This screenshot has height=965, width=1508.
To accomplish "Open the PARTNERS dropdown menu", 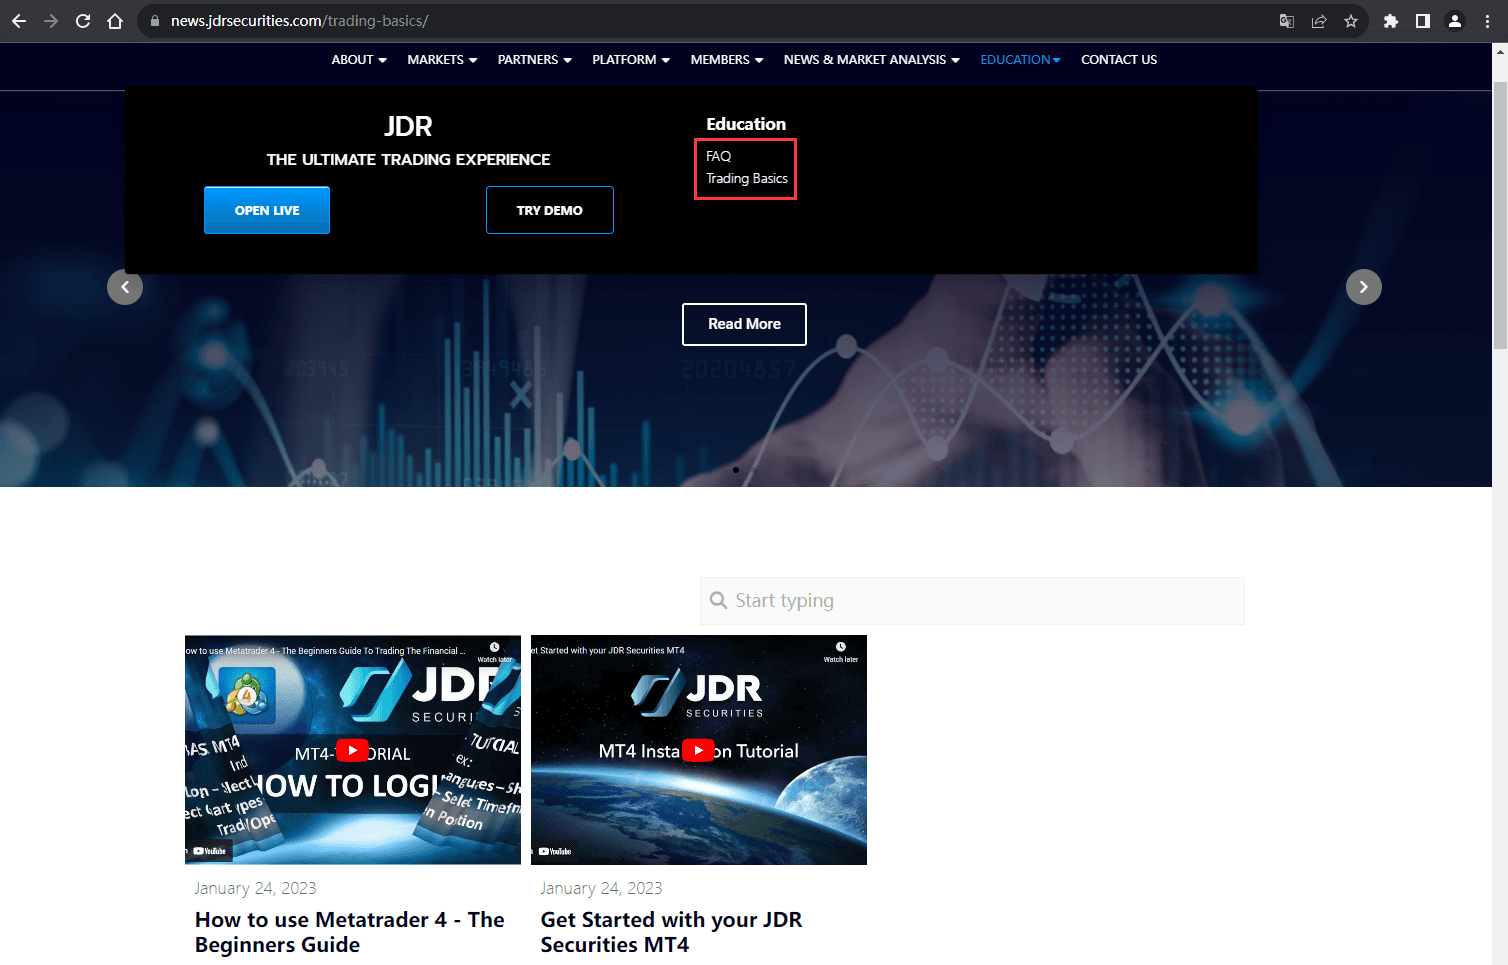I will pyautogui.click(x=535, y=60).
